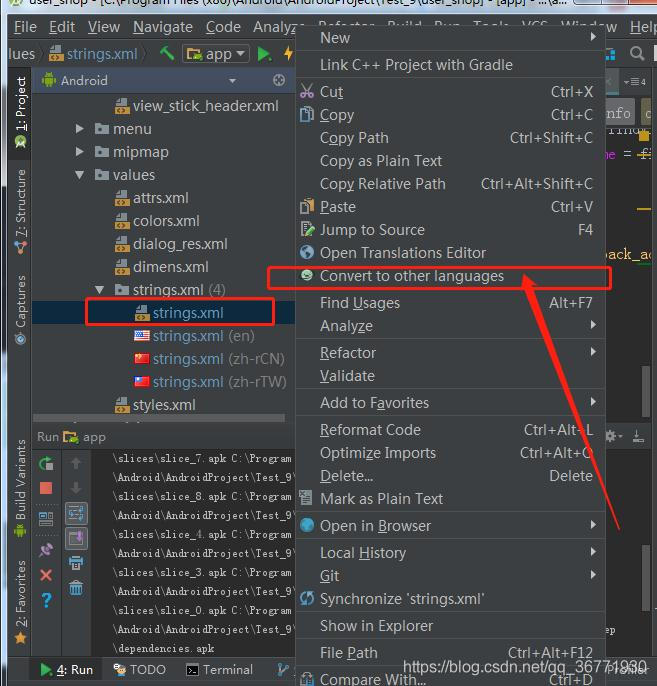Choose Show in Explorer
Viewport: 657px width, 686px height.
[451, 626]
